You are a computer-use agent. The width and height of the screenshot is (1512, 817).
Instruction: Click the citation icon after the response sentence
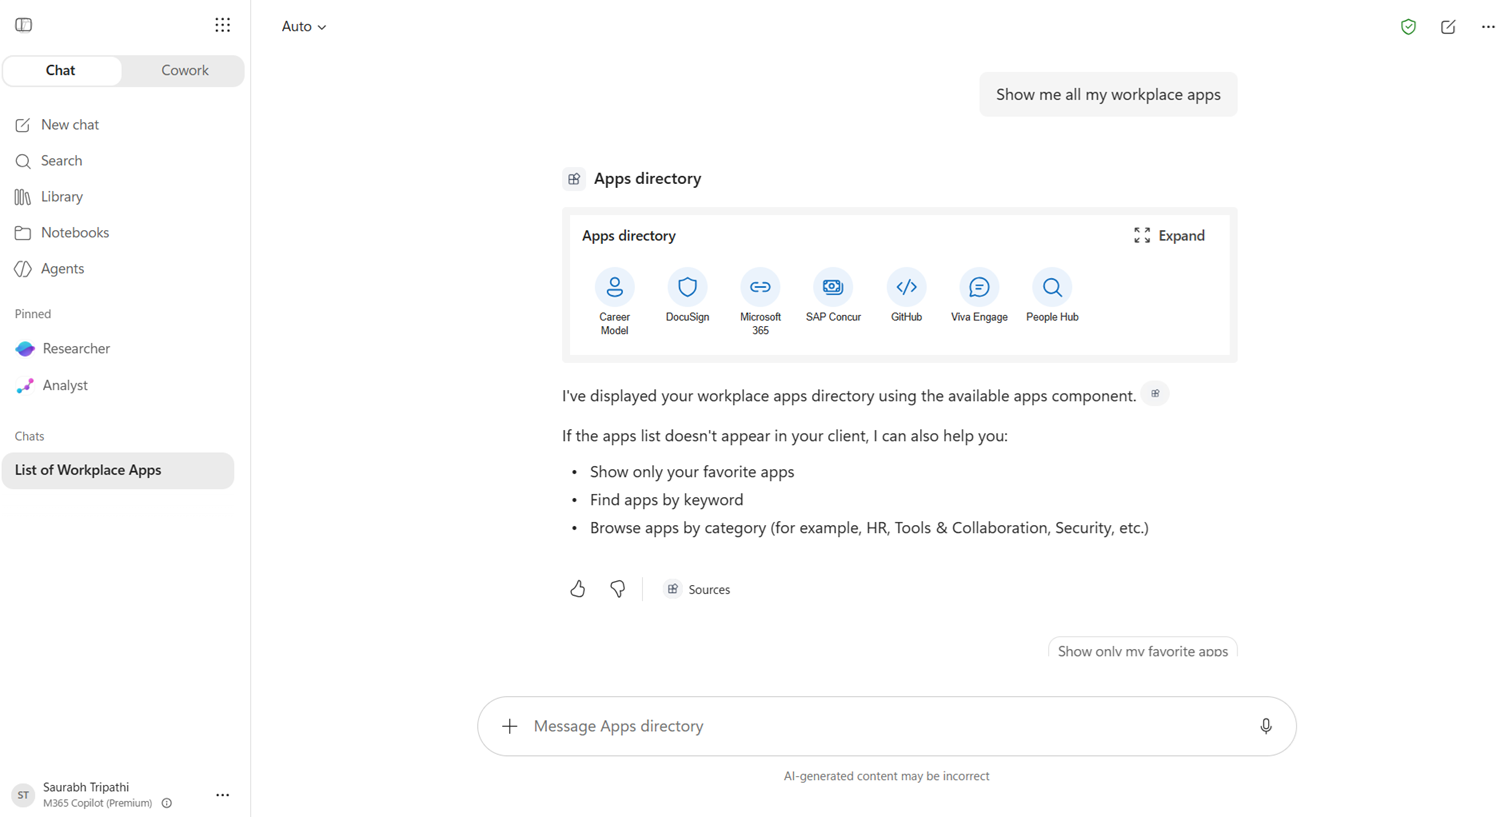1155,394
